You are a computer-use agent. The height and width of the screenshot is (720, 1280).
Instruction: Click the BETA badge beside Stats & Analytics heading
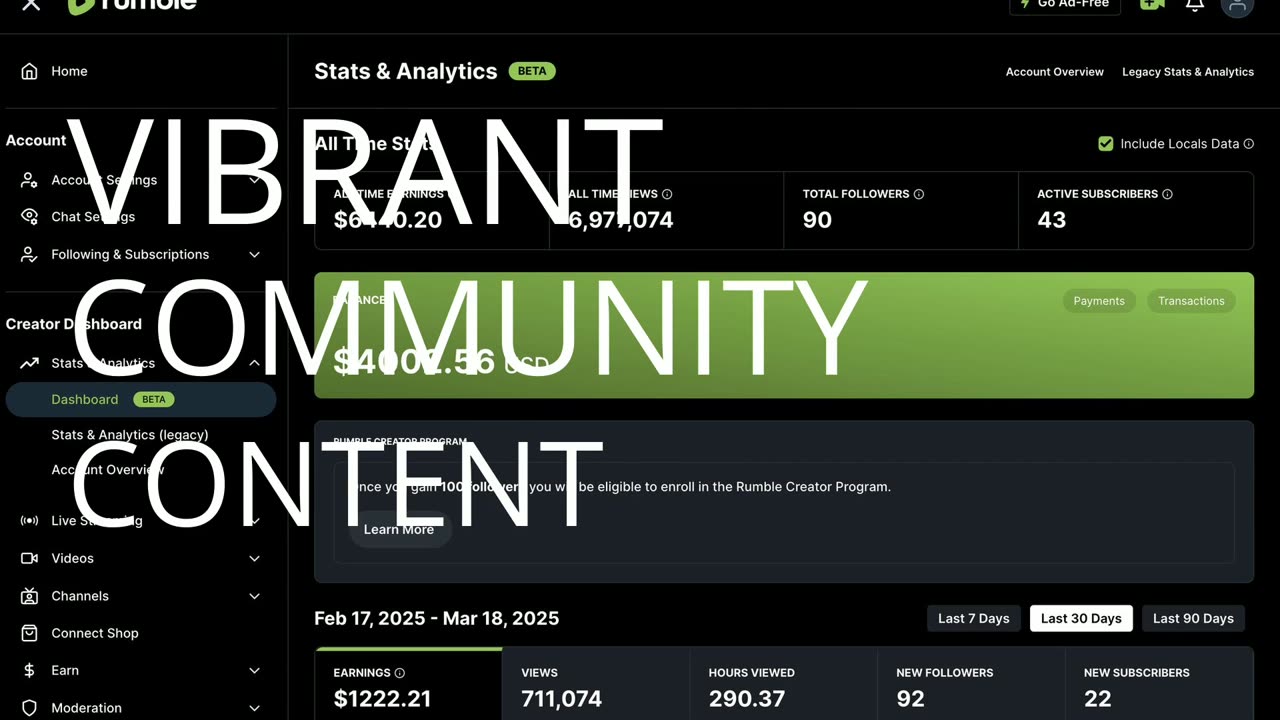(532, 71)
